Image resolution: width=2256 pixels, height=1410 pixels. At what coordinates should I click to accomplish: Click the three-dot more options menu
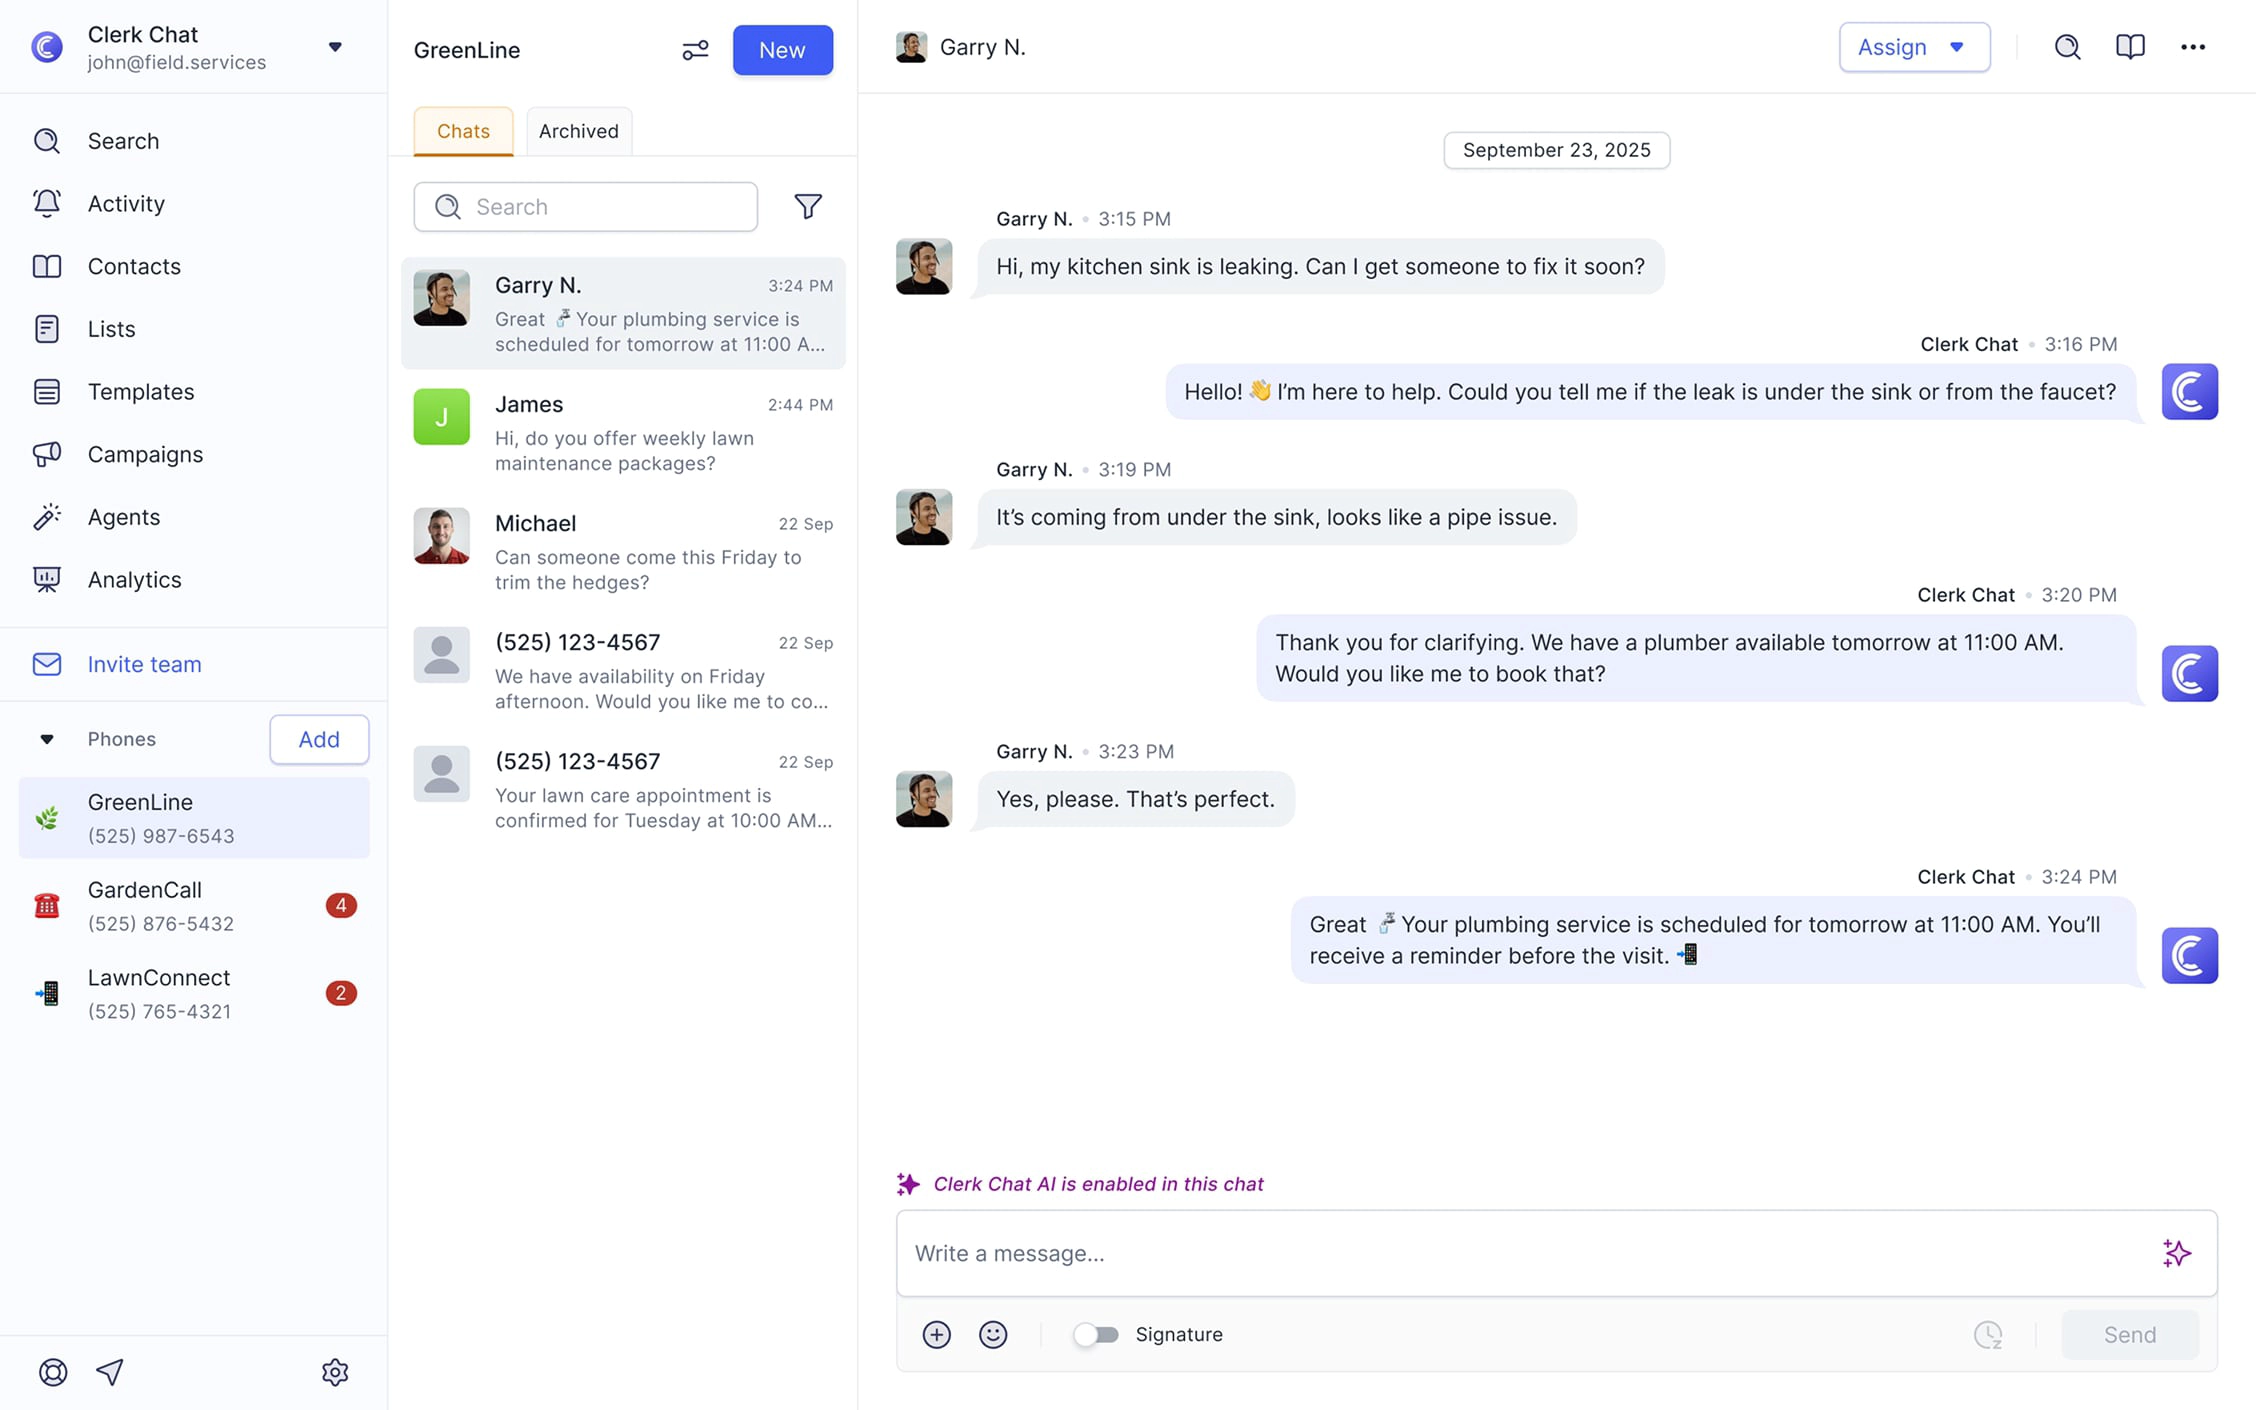[x=2192, y=47]
